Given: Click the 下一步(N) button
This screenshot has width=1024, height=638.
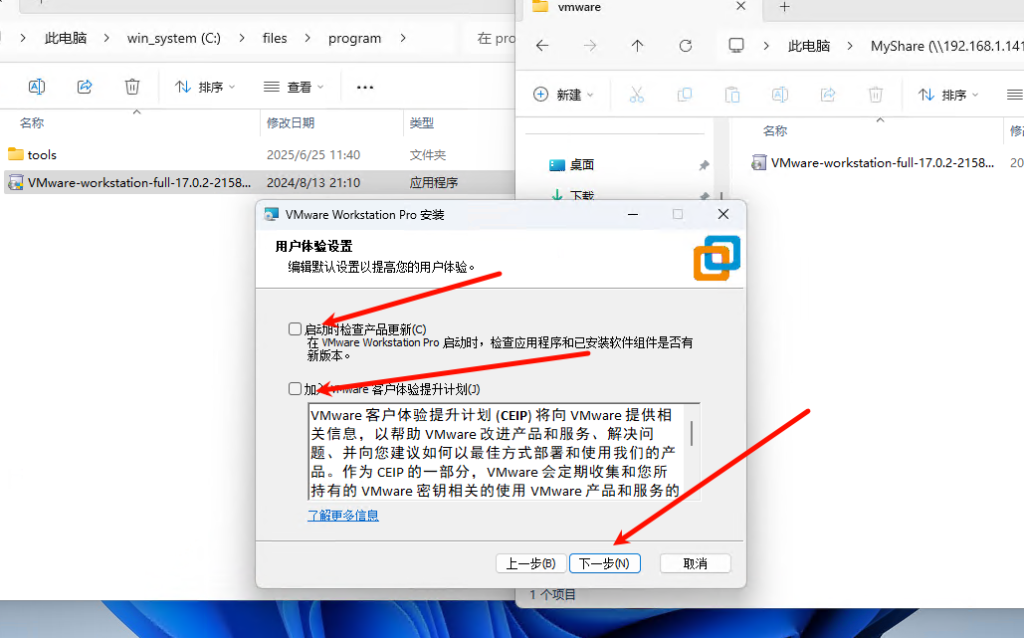Looking at the screenshot, I should pos(605,564).
